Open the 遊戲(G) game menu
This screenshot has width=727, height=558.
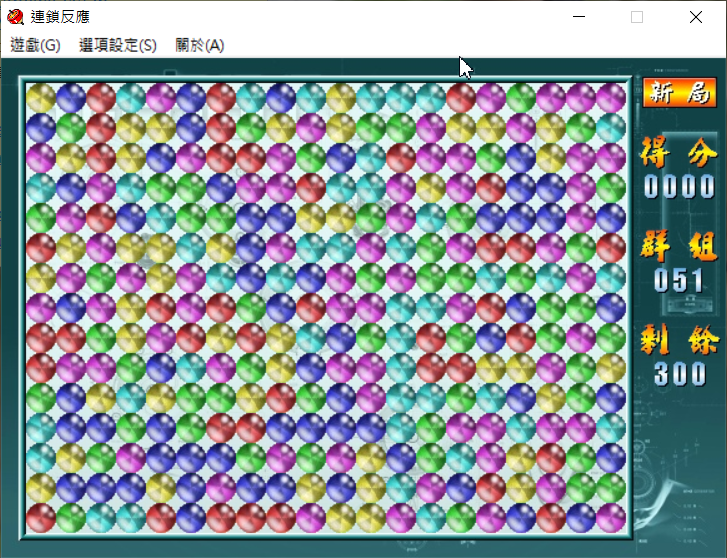(x=35, y=45)
